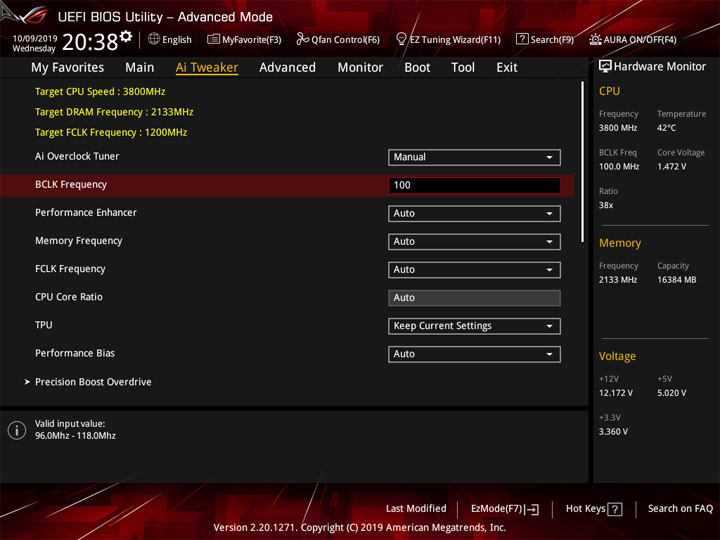Open the Monitor tab
Screen dimensions: 720x540
(x=360, y=68)
